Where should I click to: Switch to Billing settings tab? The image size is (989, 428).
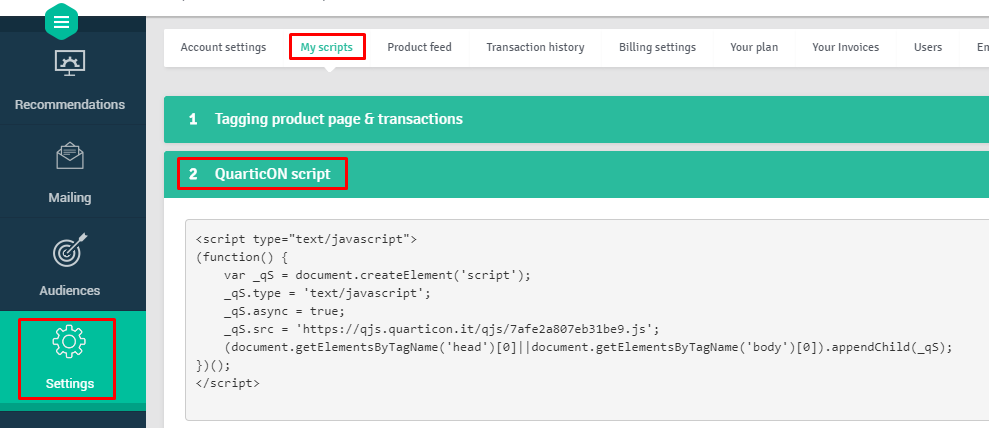[657, 47]
